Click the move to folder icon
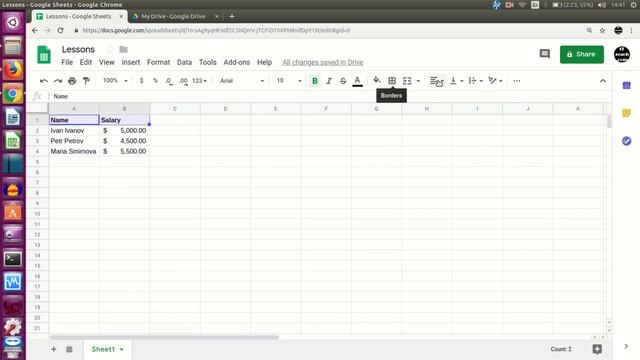640x360 pixels. click(x=124, y=49)
